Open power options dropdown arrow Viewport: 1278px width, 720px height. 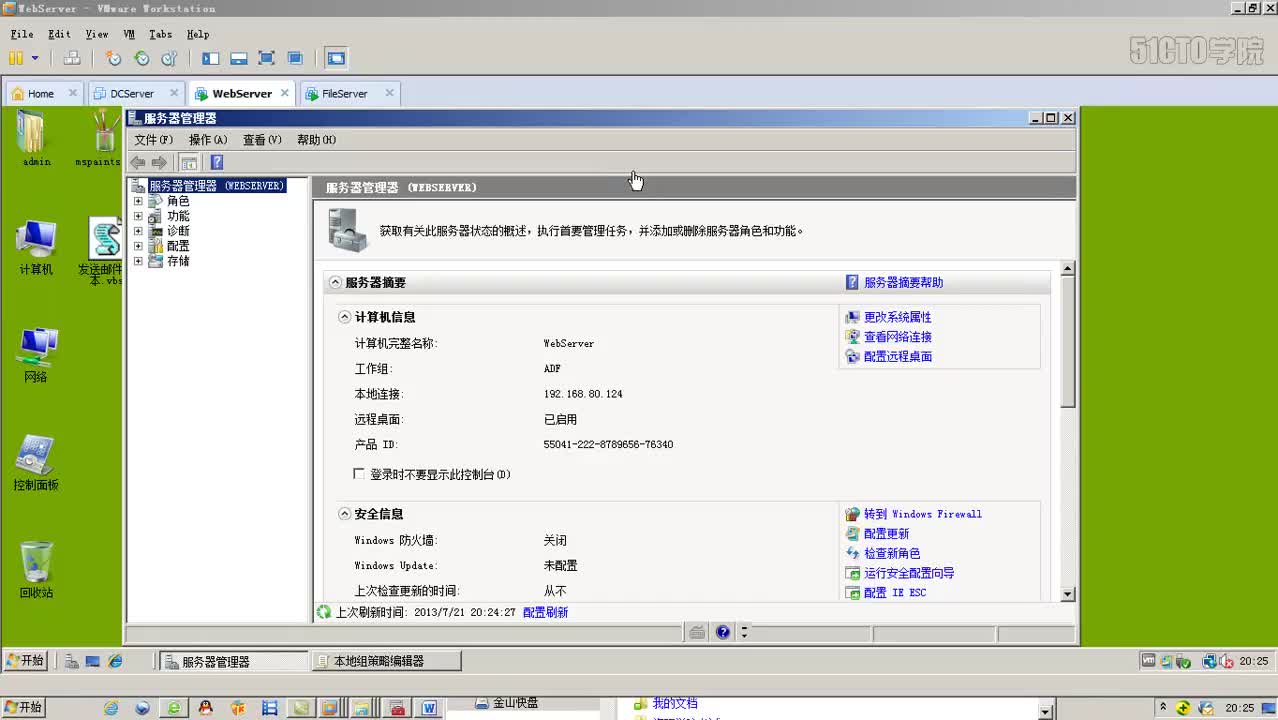(35, 58)
